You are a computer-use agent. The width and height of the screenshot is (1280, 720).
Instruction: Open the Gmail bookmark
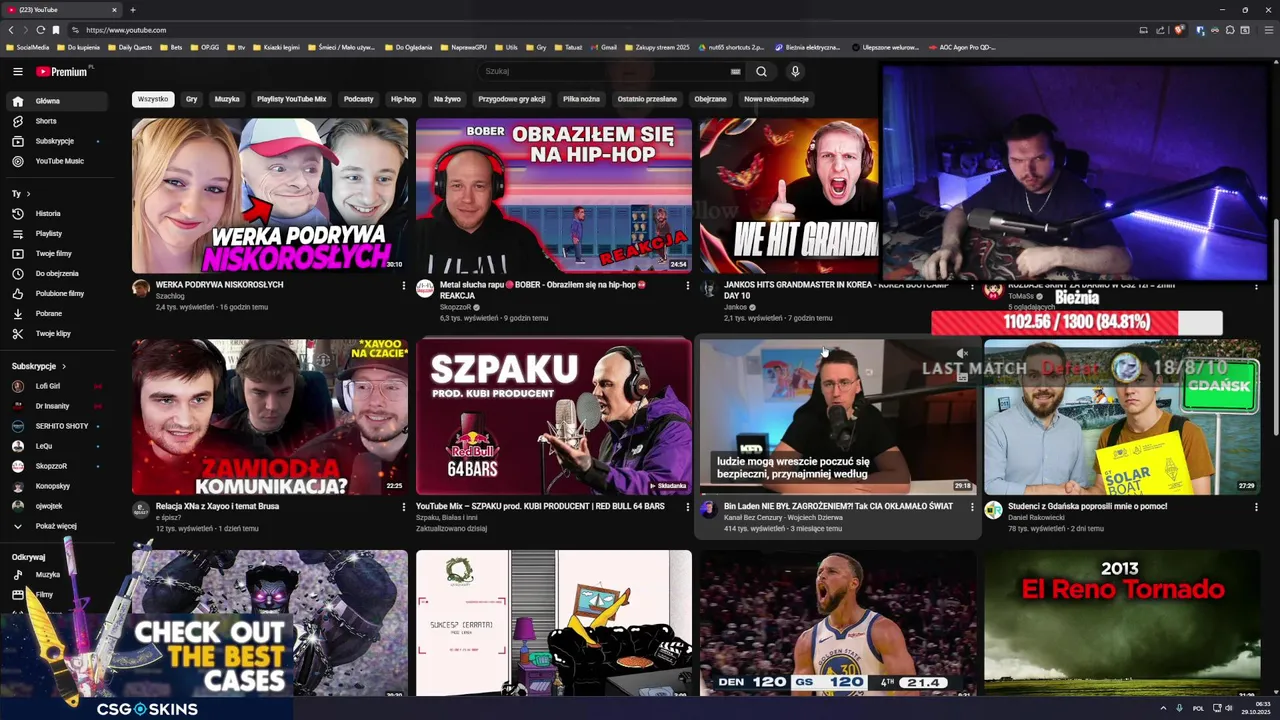(x=603, y=47)
